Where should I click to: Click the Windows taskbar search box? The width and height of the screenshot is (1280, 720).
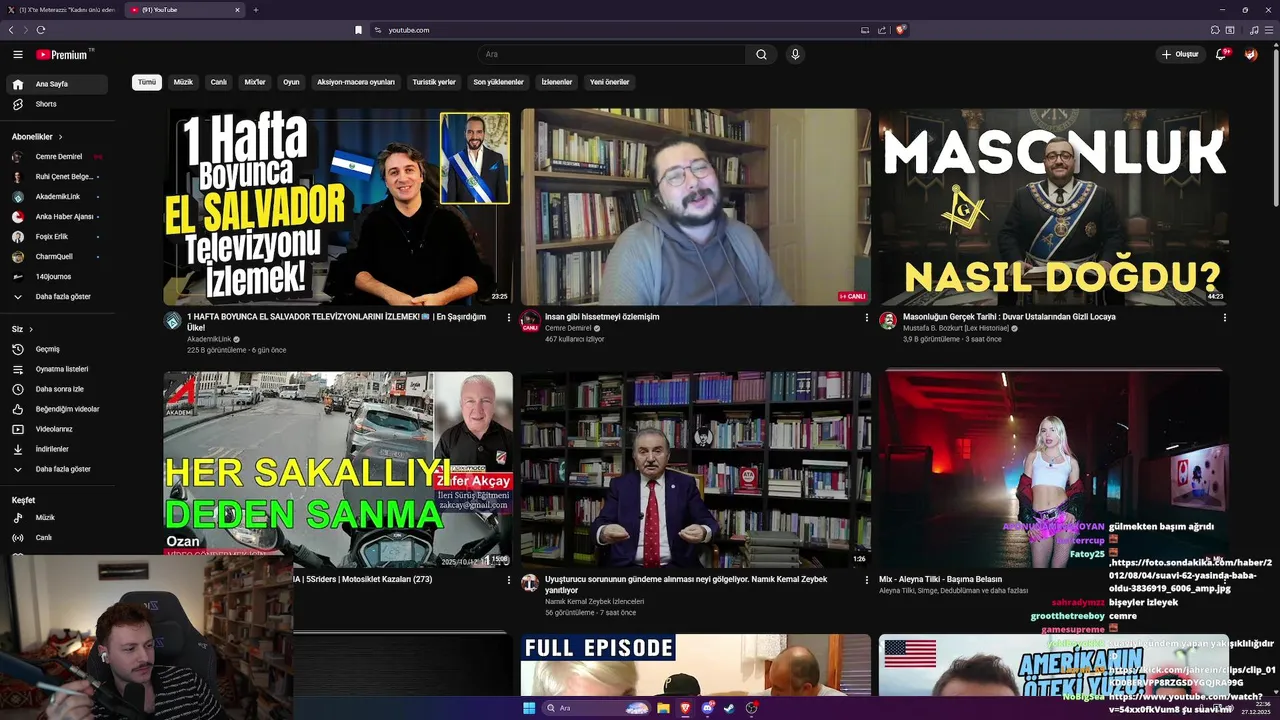pyautogui.click(x=596, y=708)
